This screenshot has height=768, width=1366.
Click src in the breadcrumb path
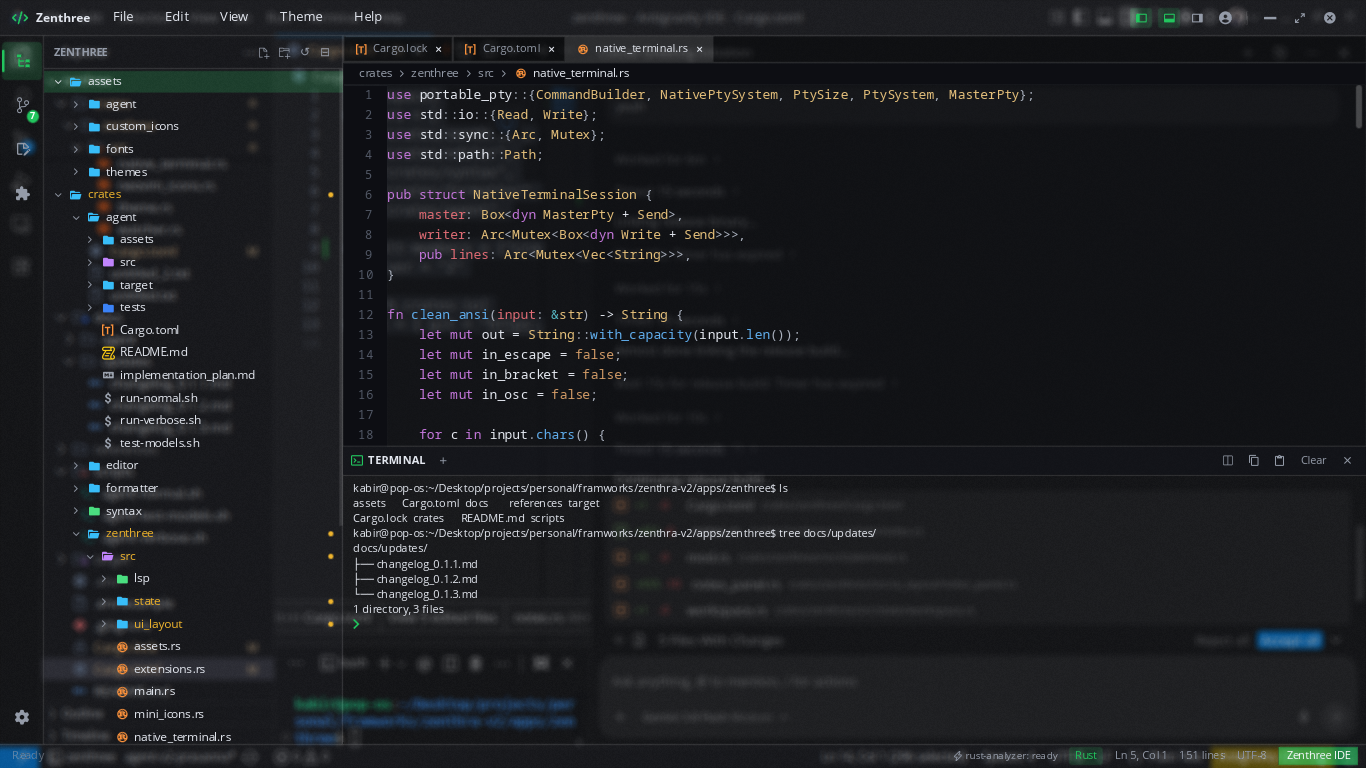486,73
